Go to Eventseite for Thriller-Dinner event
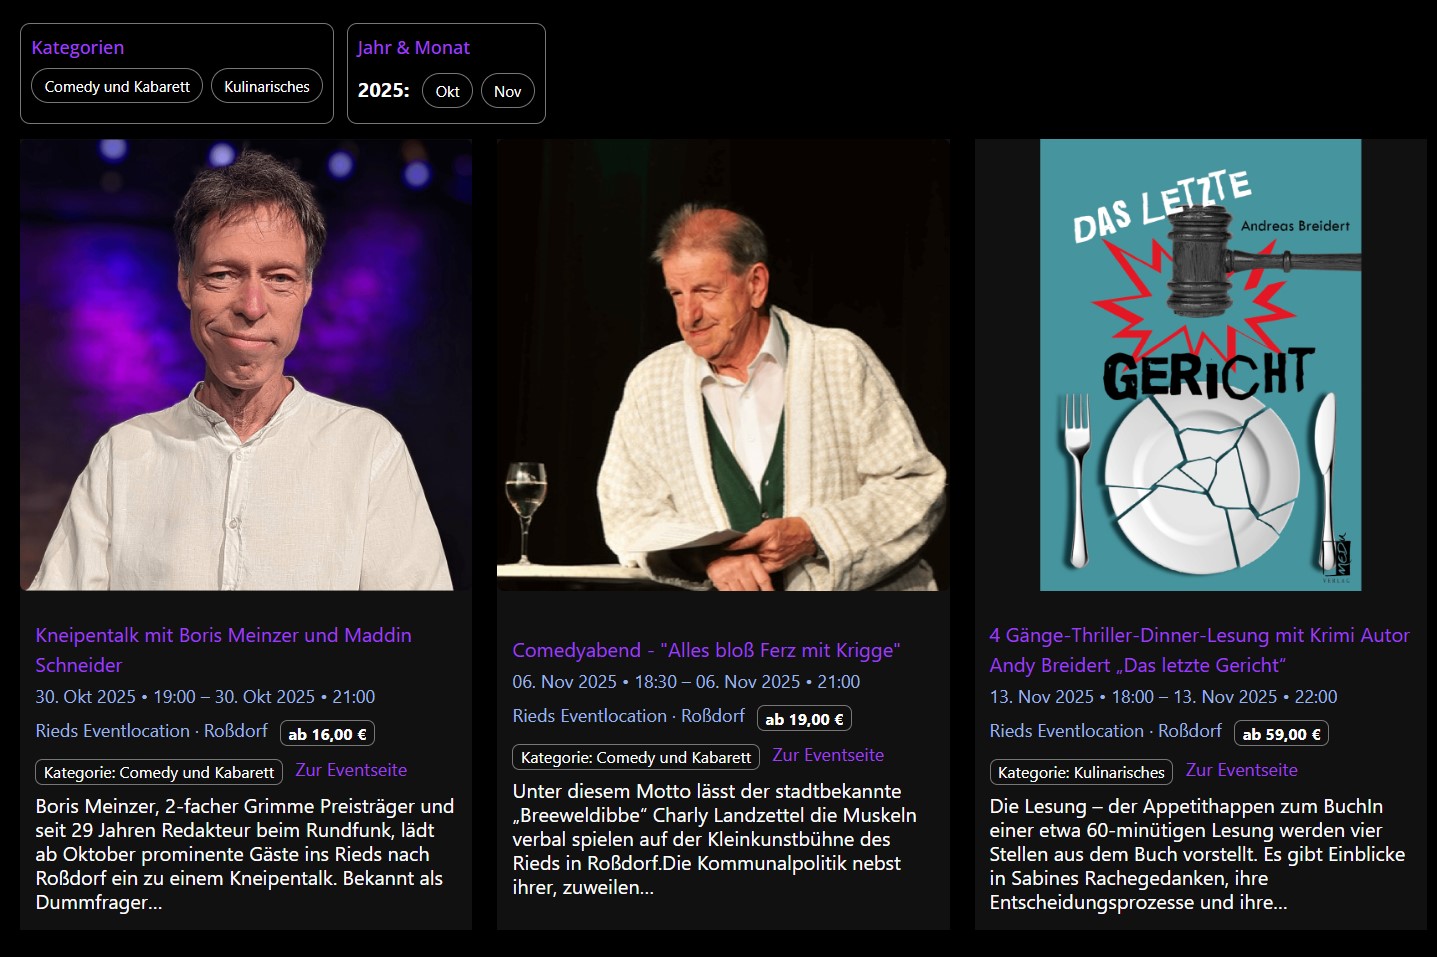Viewport: 1437px width, 957px height. 1242,770
